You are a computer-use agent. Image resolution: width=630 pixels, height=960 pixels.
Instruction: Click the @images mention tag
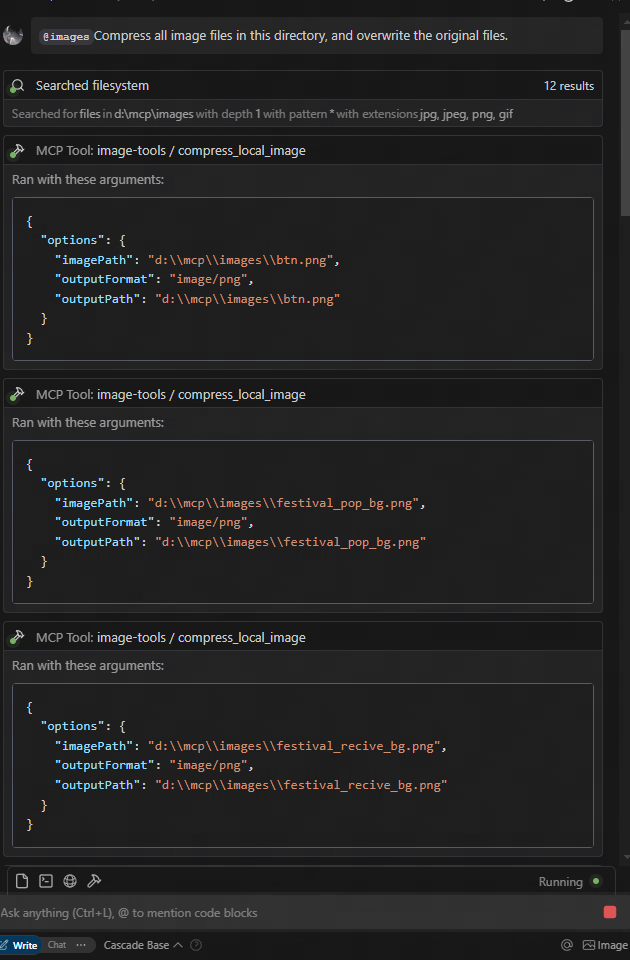pos(65,36)
